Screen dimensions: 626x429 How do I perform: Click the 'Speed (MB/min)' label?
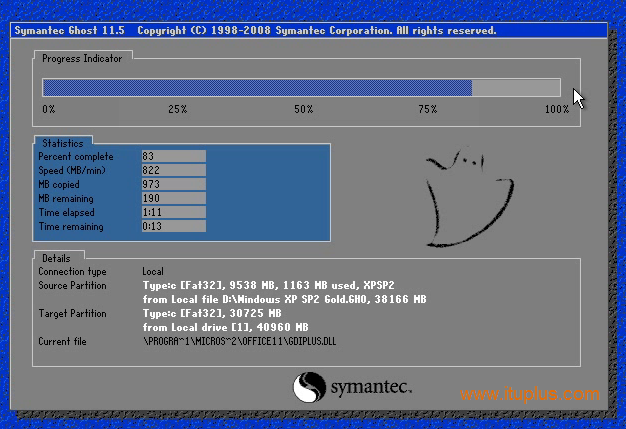[72, 170]
